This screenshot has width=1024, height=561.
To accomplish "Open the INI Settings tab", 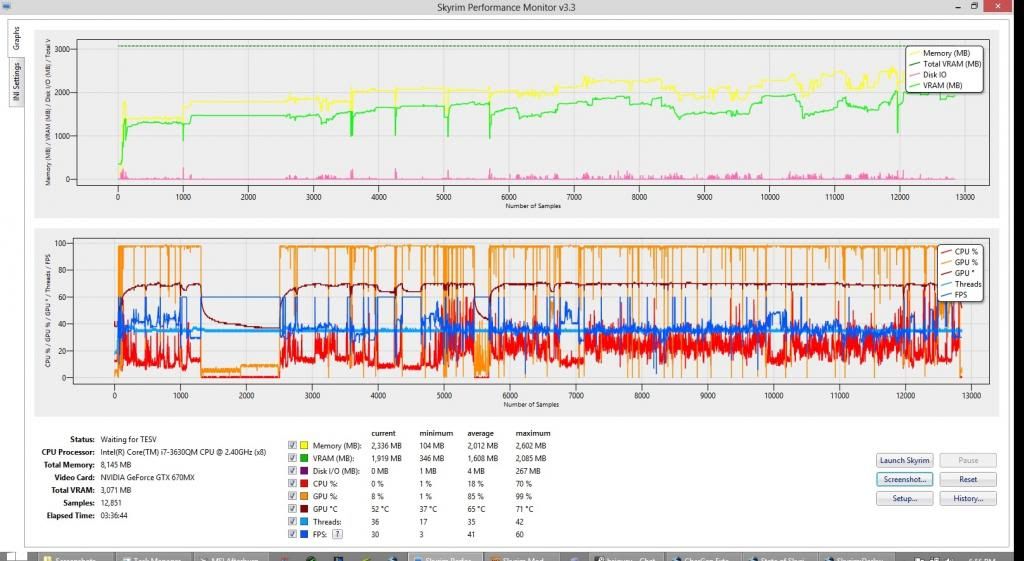I will [16, 81].
